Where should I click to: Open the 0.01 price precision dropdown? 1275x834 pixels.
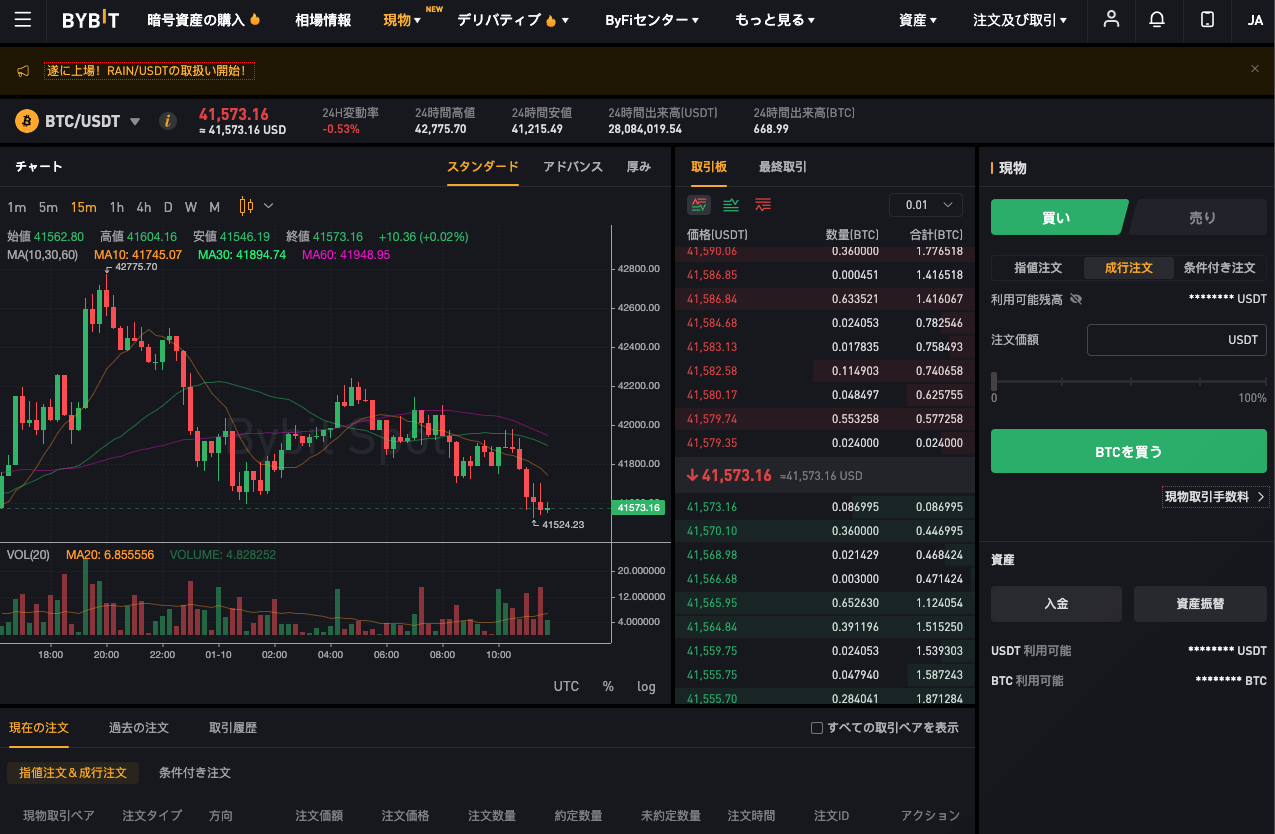[925, 205]
